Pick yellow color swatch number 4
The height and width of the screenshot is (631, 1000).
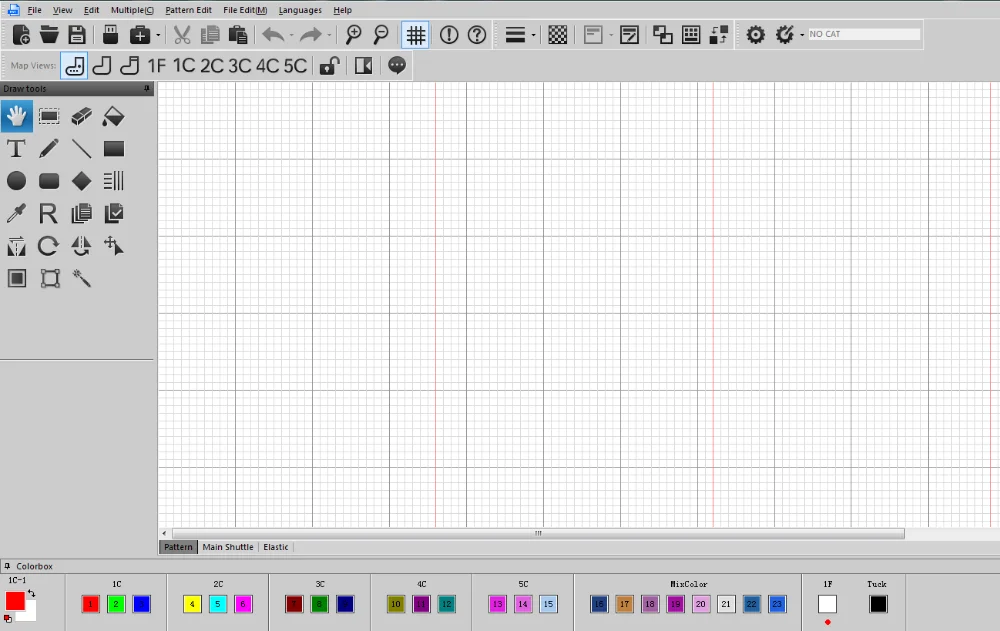point(192,604)
